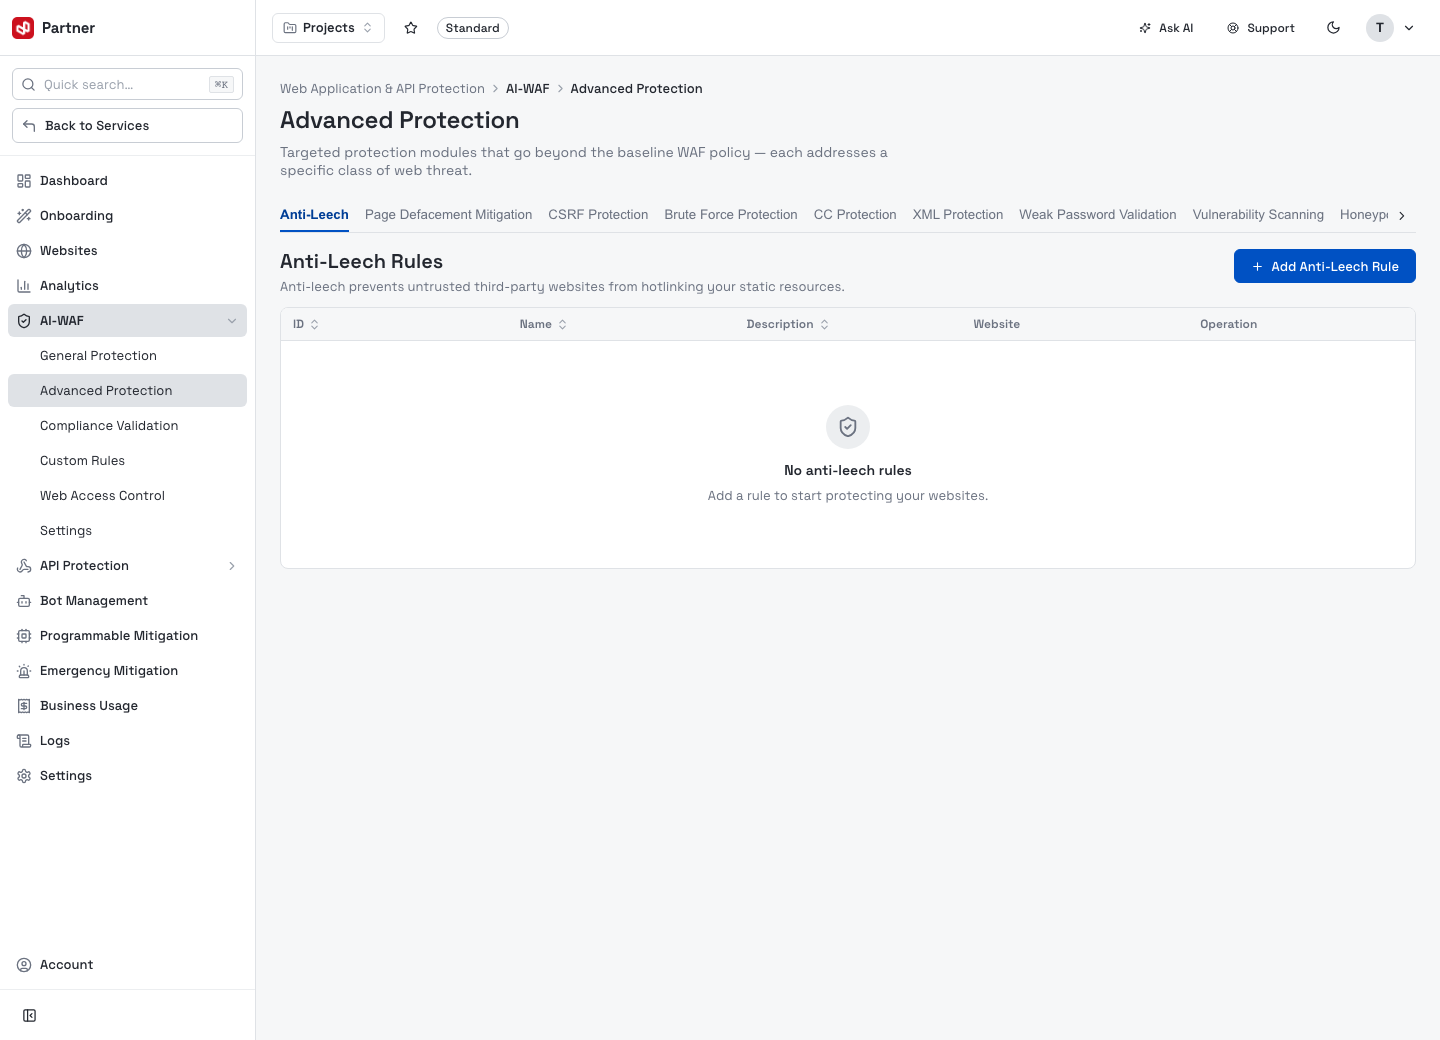Click Add Anti-Leech Rule button
This screenshot has height=1040, width=1440.
1325,266
